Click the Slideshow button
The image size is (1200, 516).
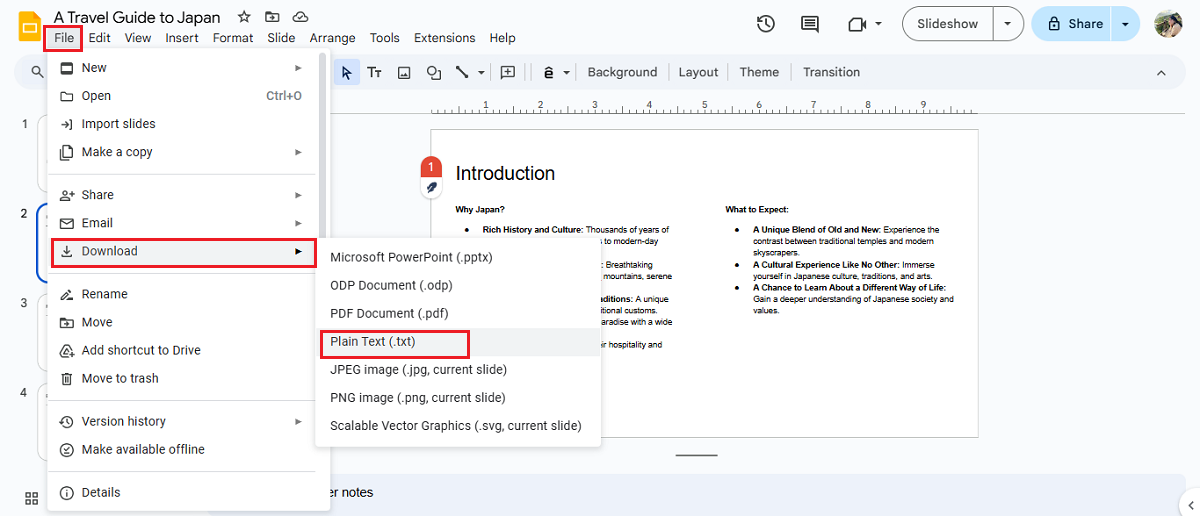pos(947,24)
